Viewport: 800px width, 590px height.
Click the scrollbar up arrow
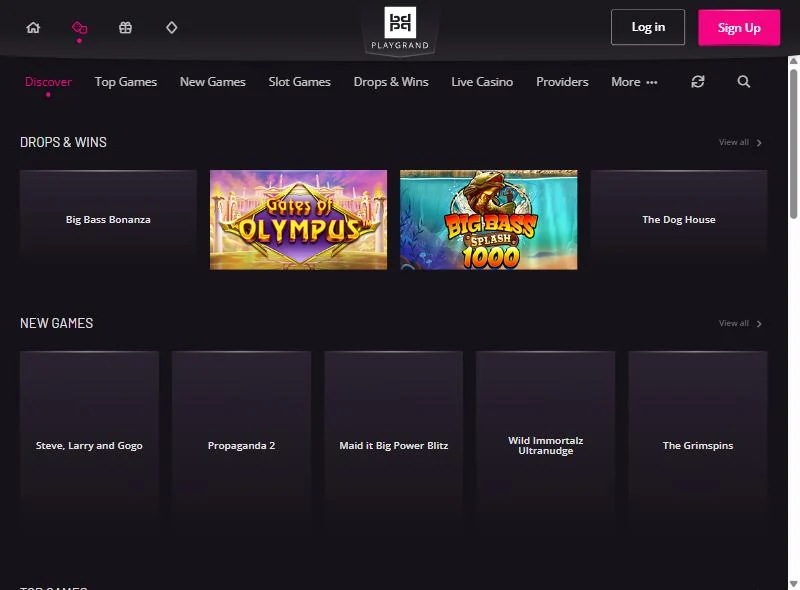click(793, 61)
